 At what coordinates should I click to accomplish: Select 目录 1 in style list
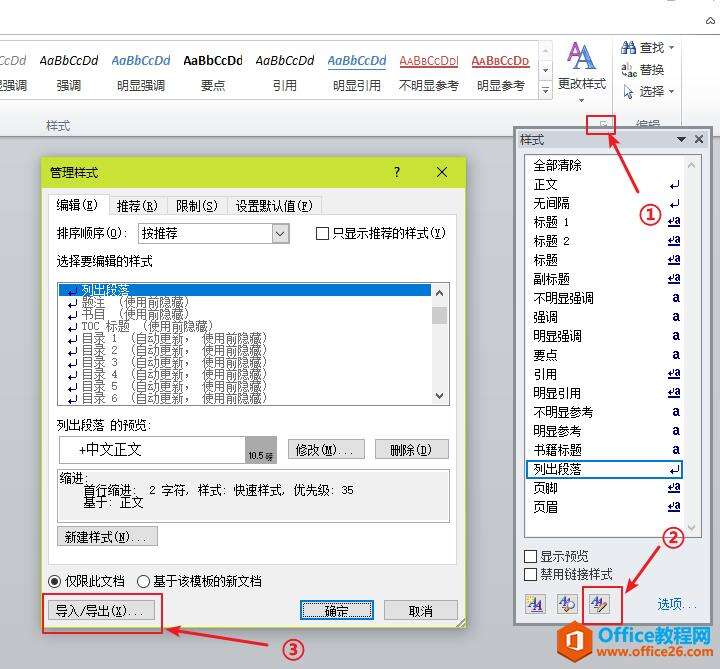pos(244,338)
